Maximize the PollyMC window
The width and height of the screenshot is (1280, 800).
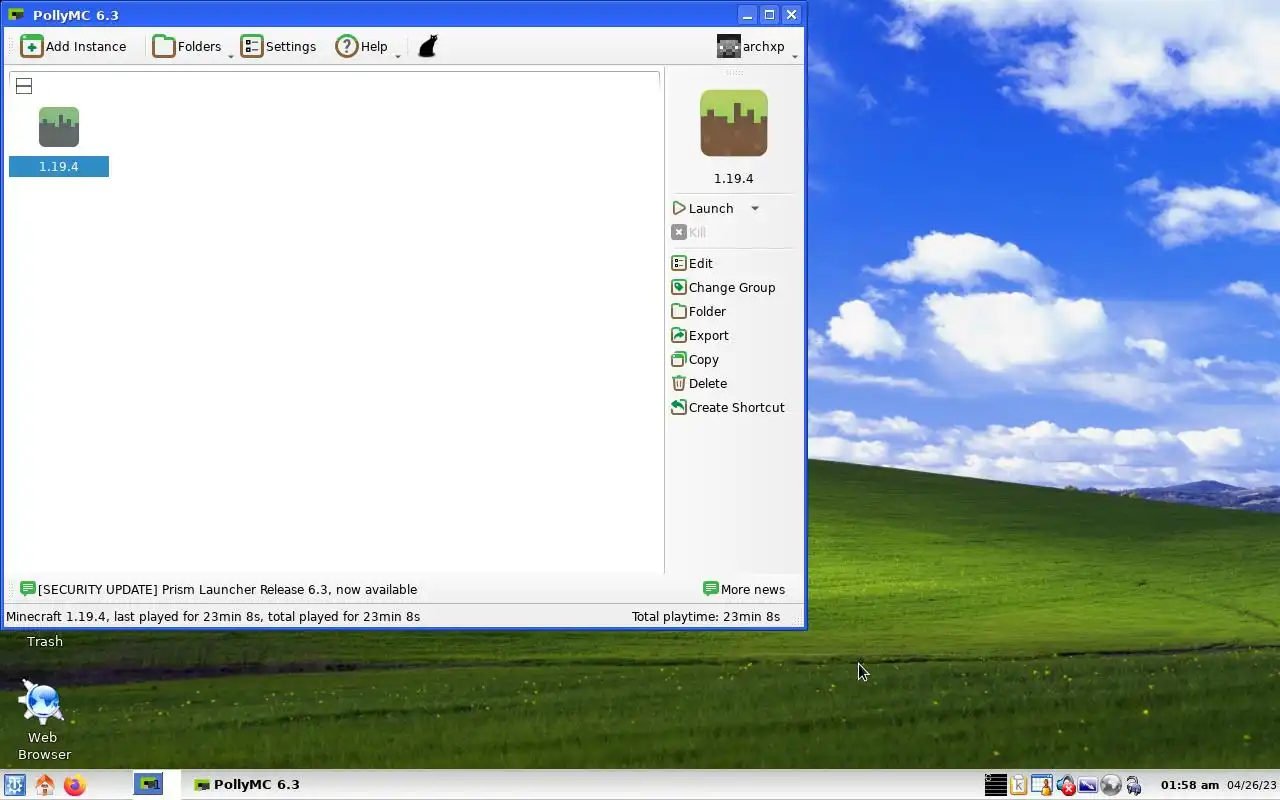coord(769,14)
